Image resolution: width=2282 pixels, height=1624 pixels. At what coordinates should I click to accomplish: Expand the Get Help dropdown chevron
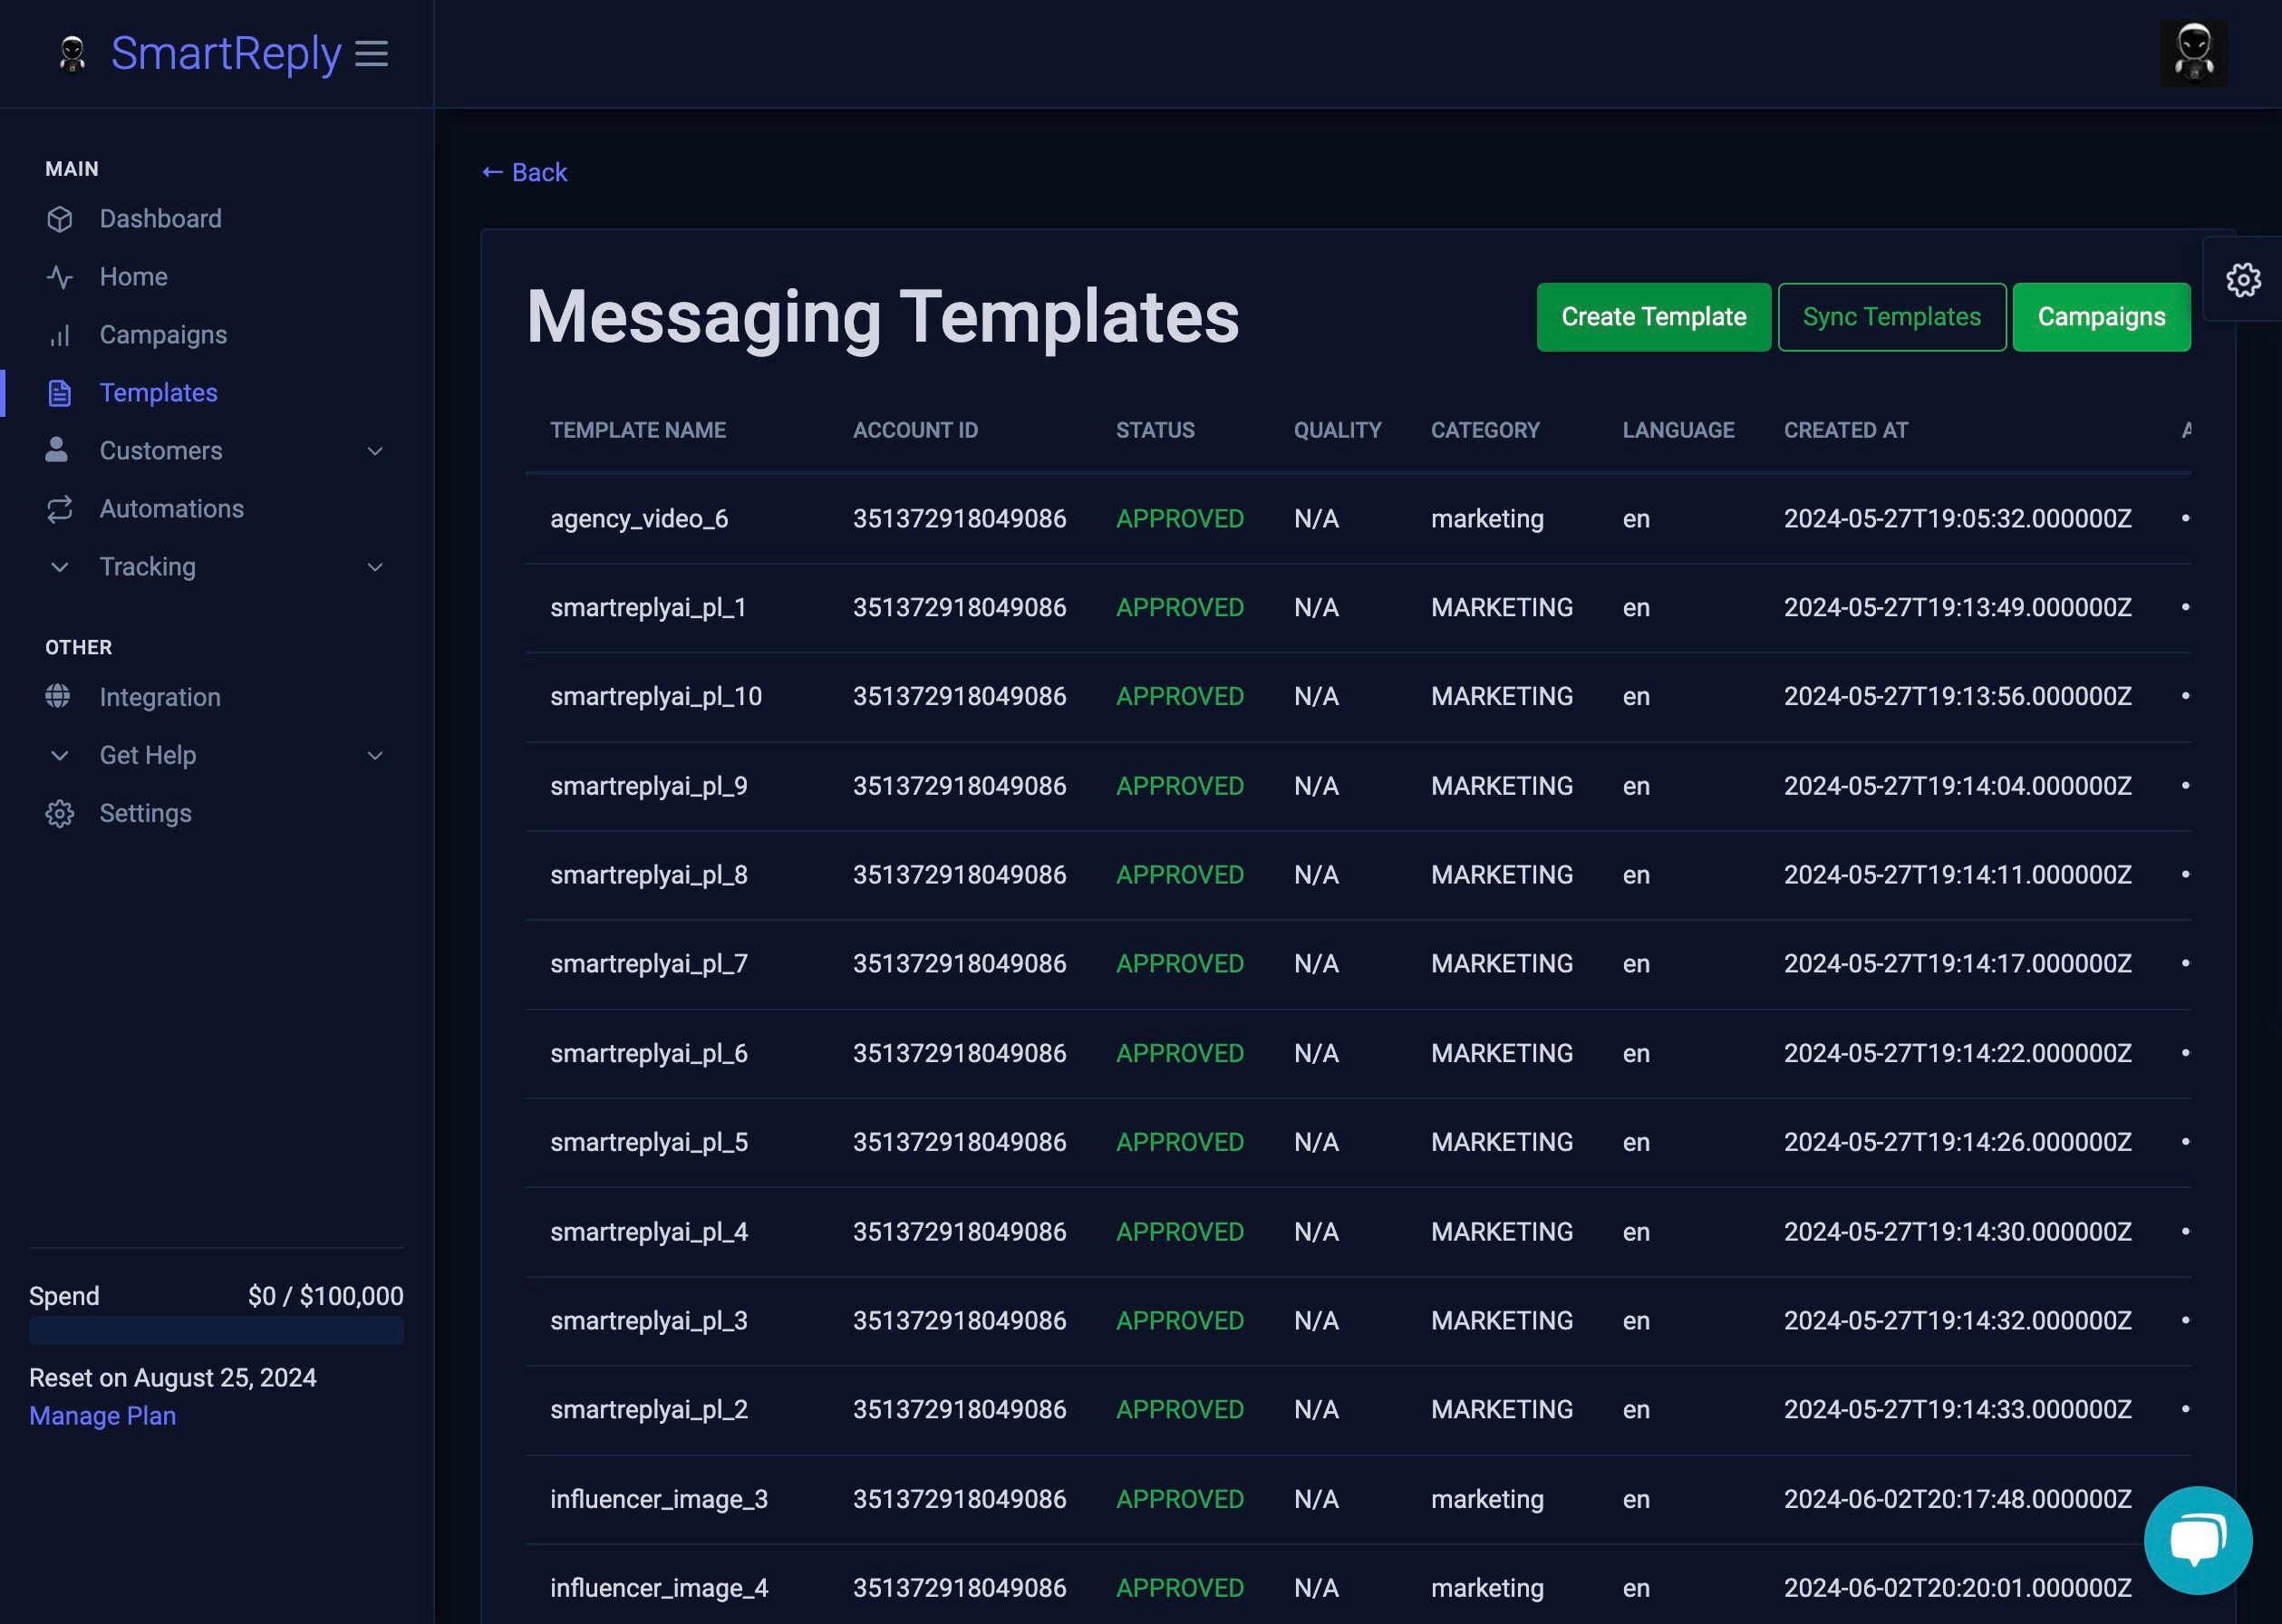(375, 756)
